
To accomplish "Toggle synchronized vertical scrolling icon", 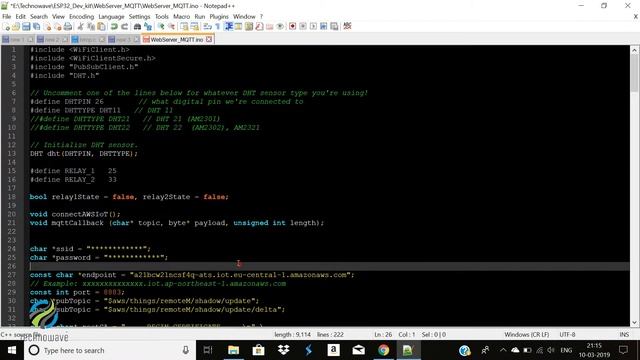I will [184, 27].
